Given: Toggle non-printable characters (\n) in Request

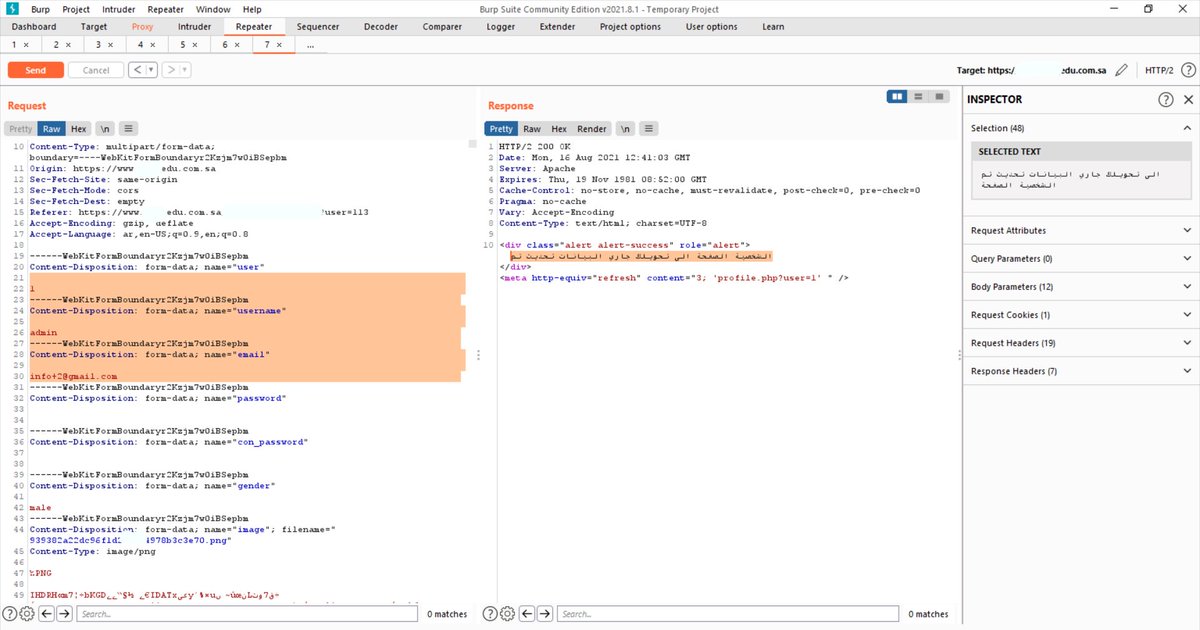Looking at the screenshot, I should [x=105, y=129].
